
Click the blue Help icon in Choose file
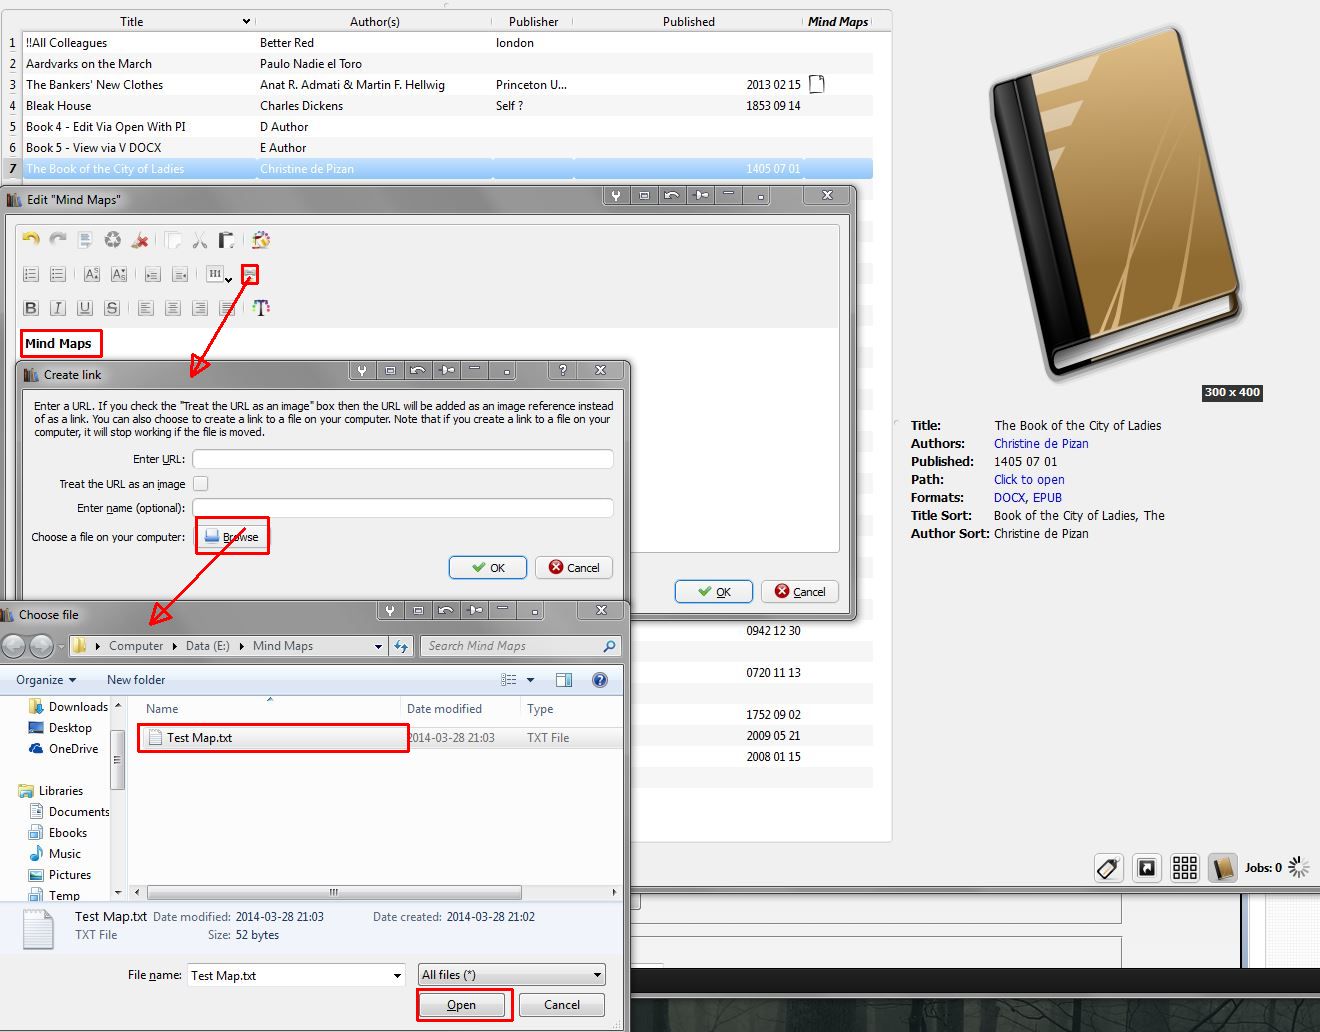tap(600, 680)
